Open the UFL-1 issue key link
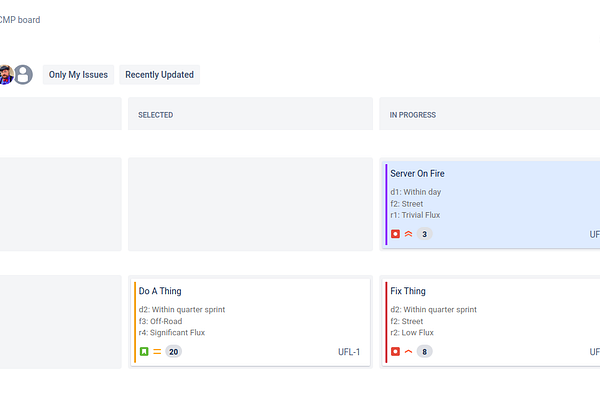 coord(349,352)
